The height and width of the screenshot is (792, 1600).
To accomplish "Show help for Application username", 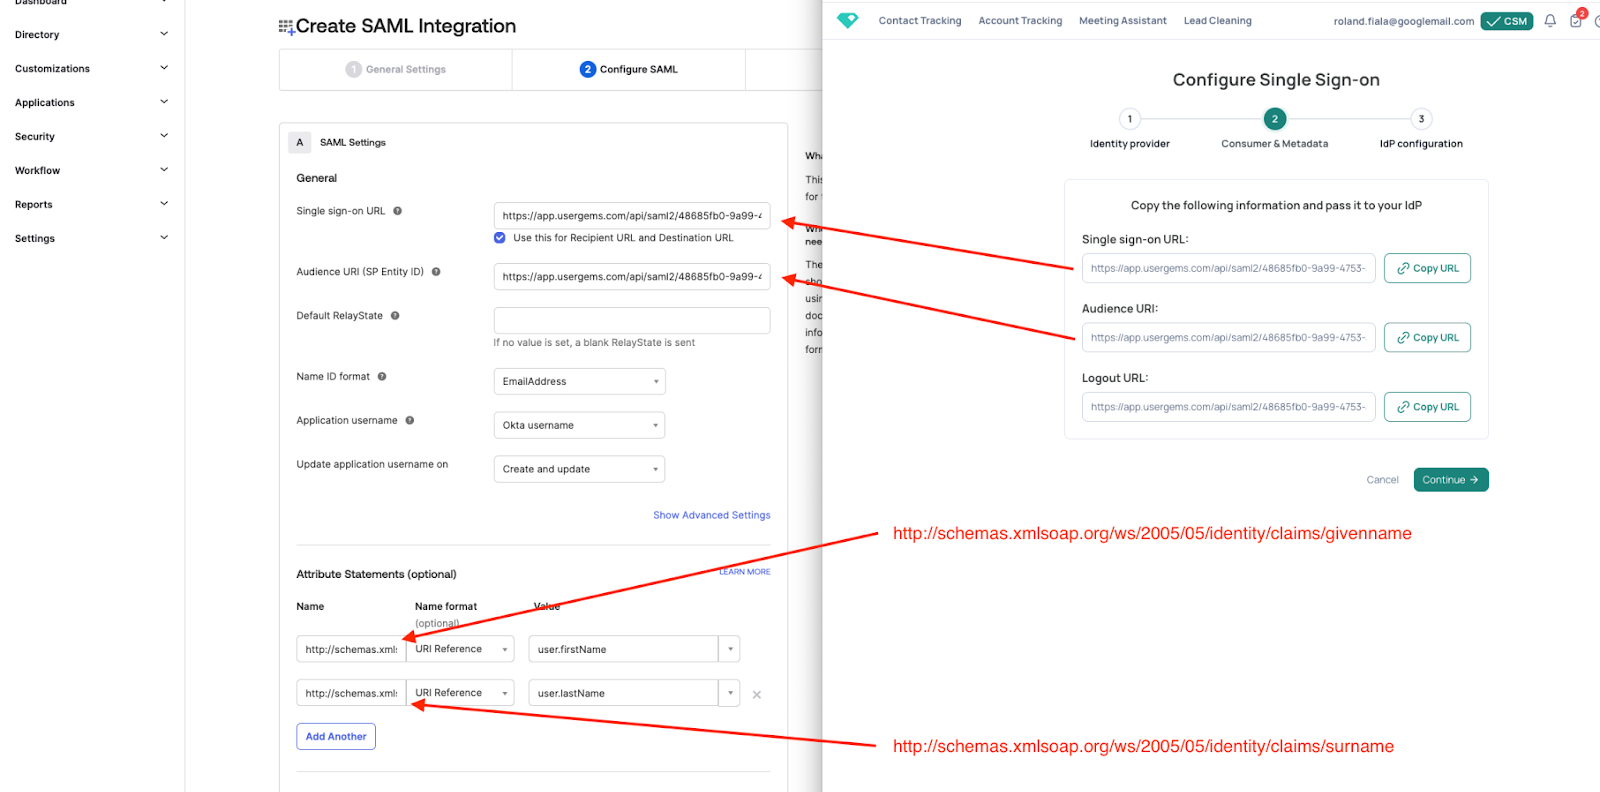I will coord(410,421).
